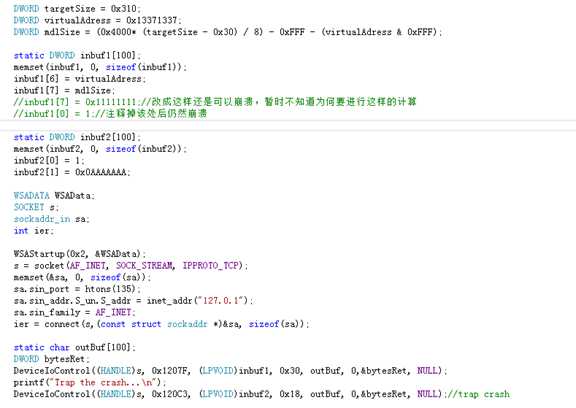
Task: Click the line 'memset(inbuf1, 0, sizeof(inbuf1));'
Action: [x=100, y=67]
